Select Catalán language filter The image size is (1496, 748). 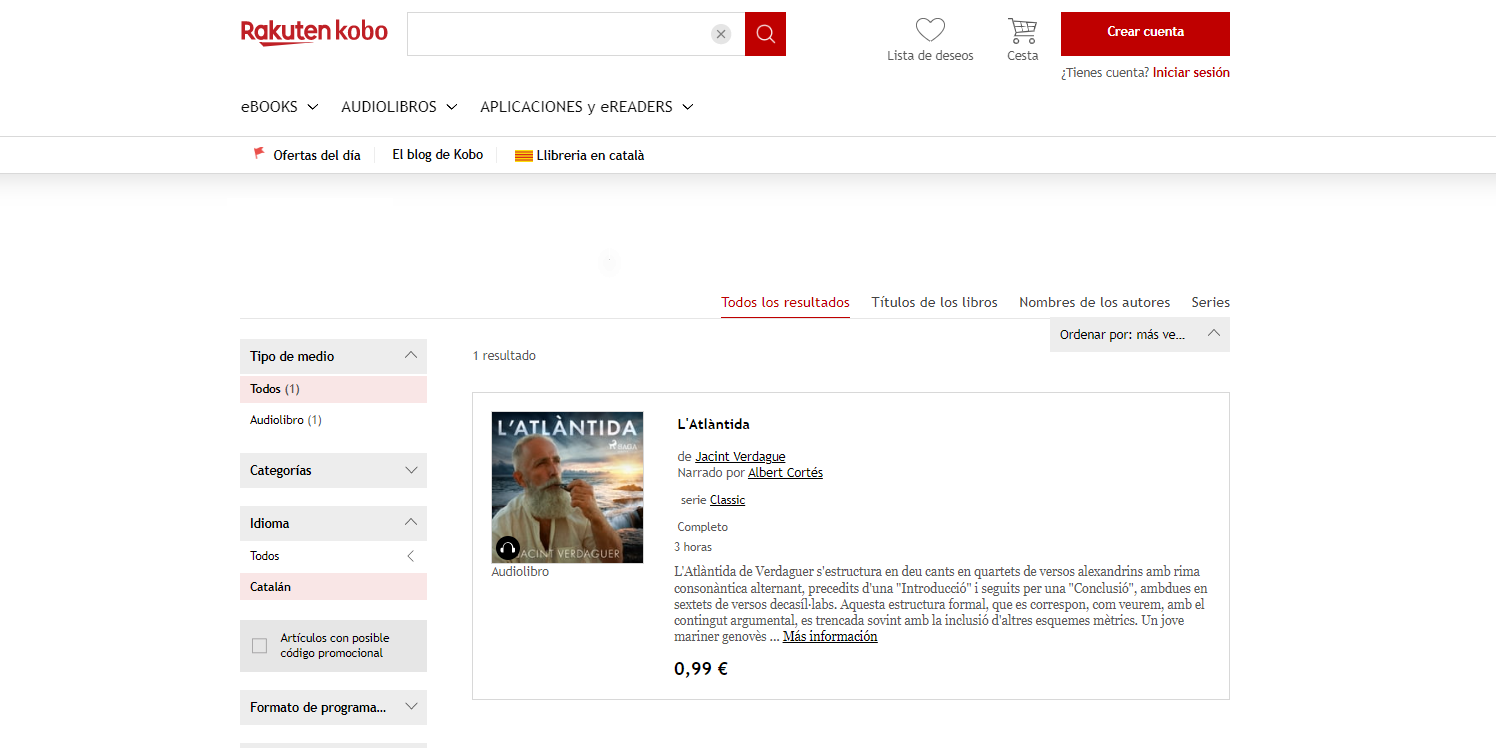click(x=266, y=586)
